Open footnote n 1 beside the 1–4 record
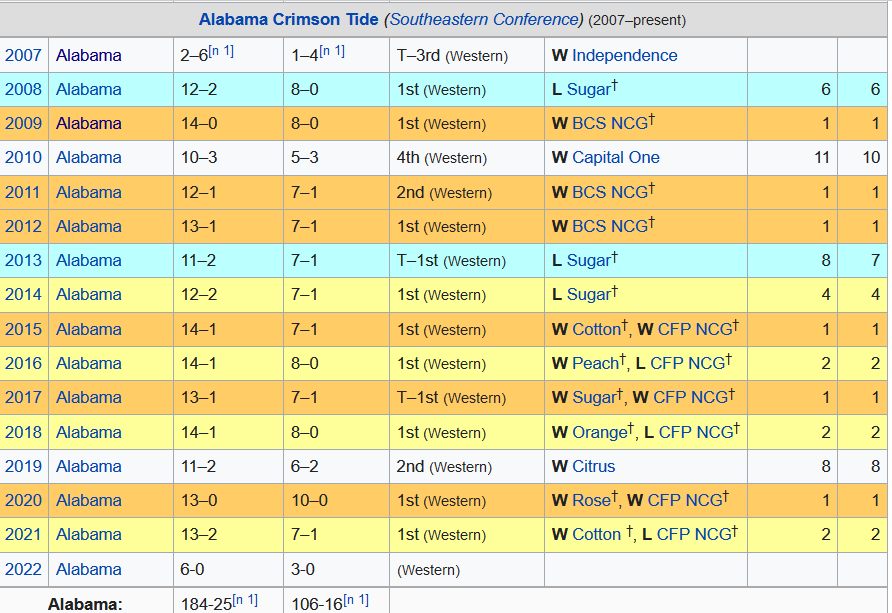Image resolution: width=892 pixels, height=613 pixels. pyautogui.click(x=332, y=51)
